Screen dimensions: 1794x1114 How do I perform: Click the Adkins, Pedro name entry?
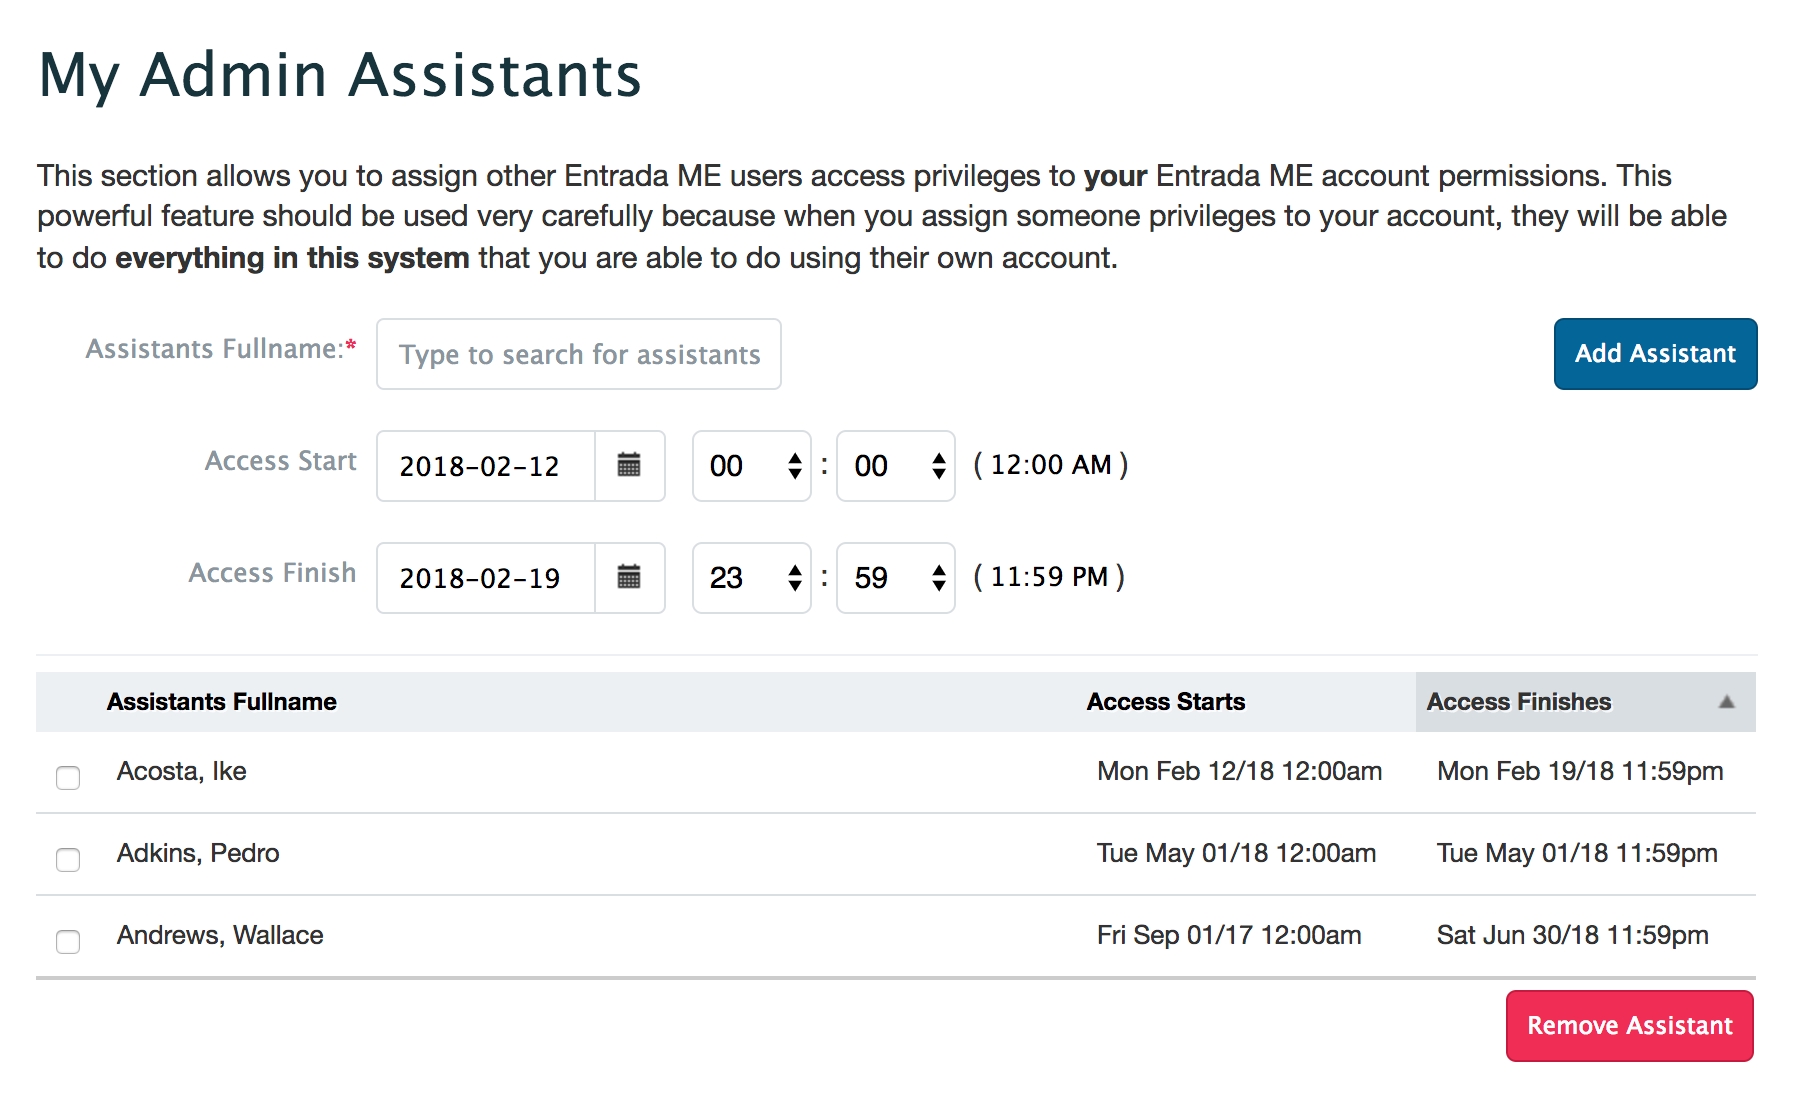[x=198, y=854]
